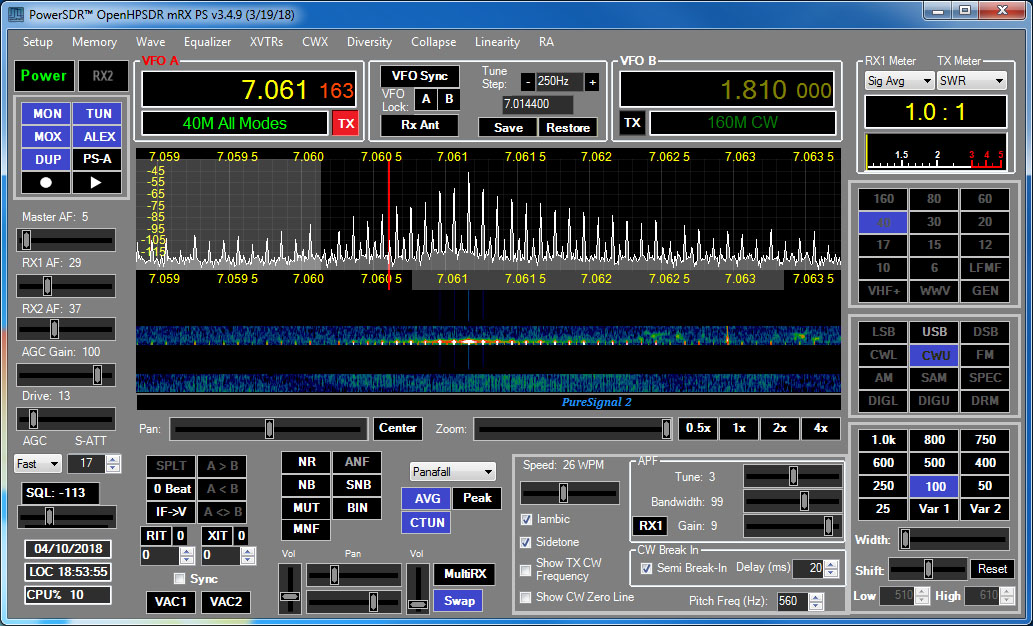Open the Memory menu

[94, 42]
